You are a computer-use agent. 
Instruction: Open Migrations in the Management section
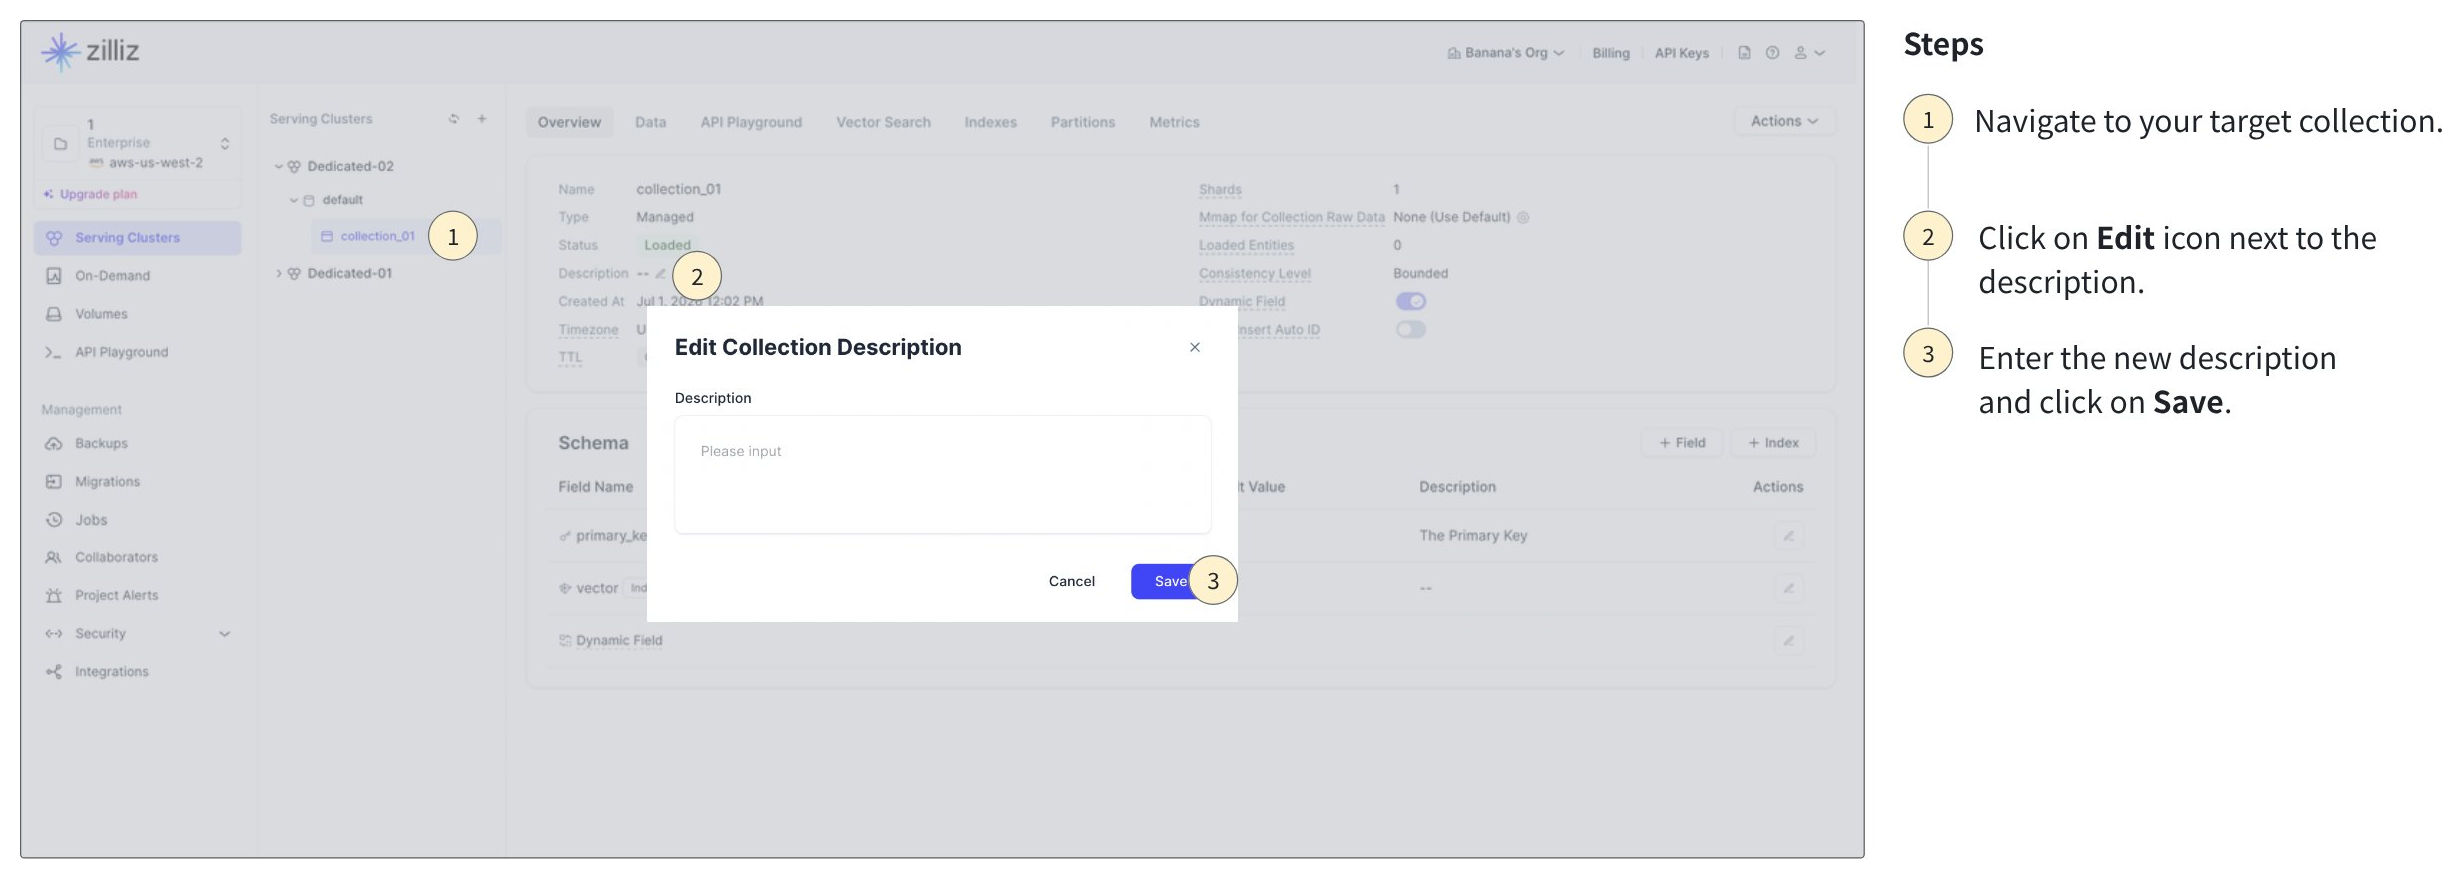(138, 481)
